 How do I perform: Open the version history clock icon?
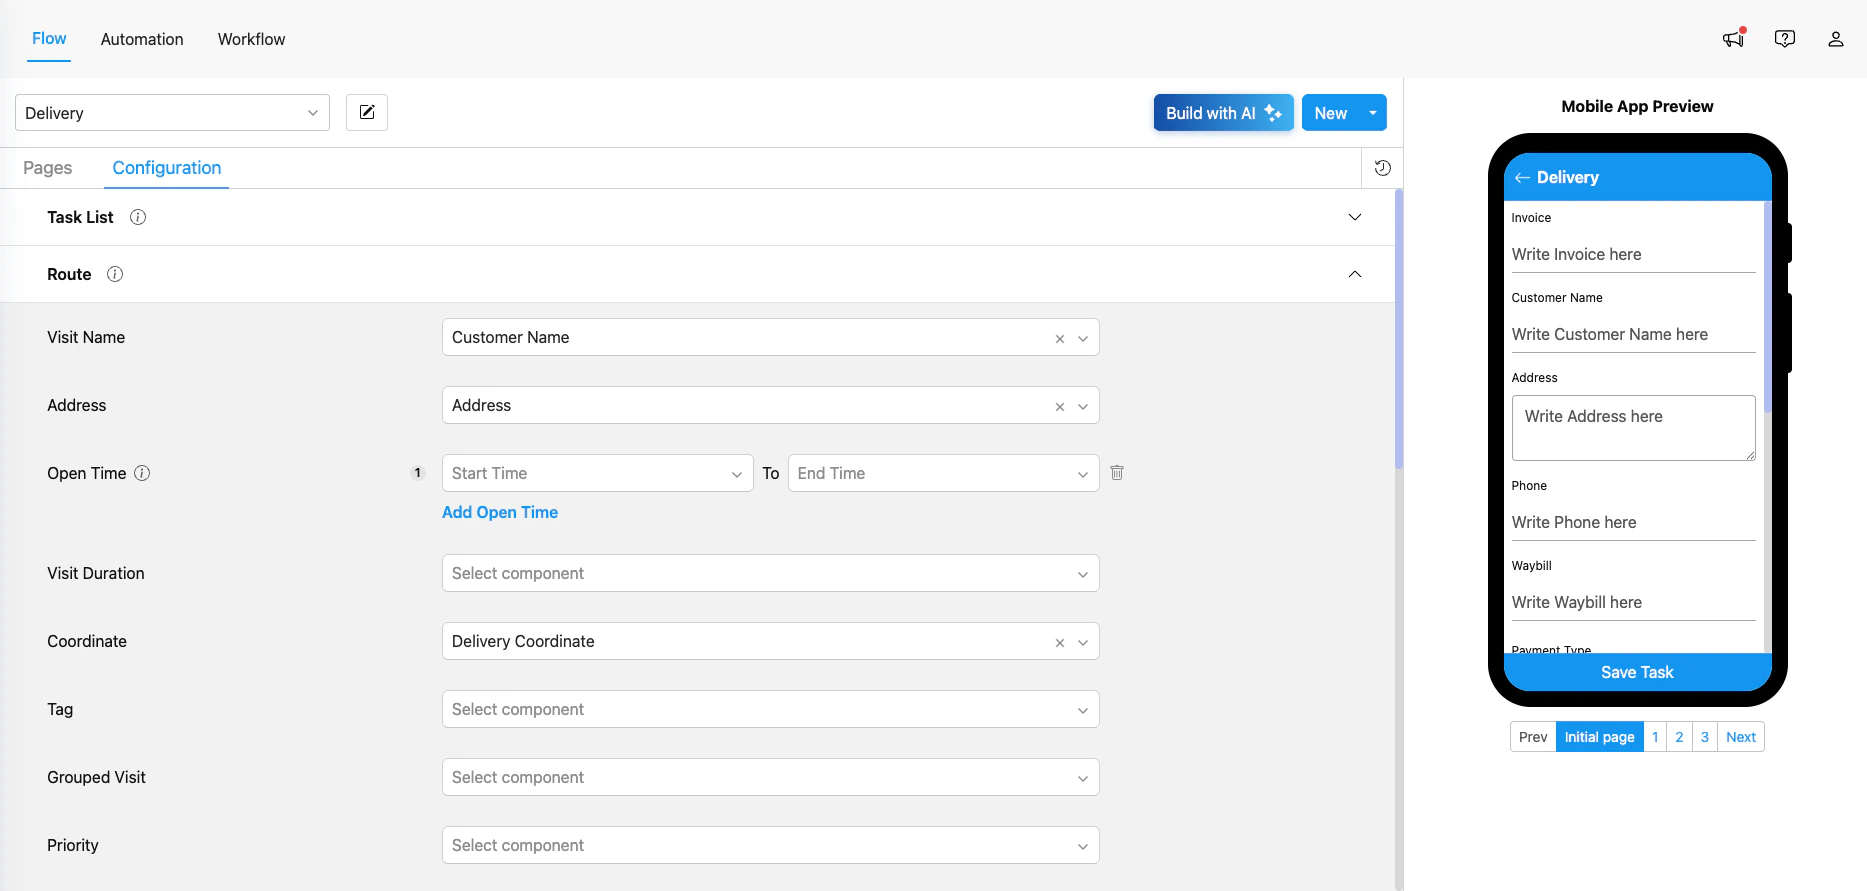click(1383, 168)
